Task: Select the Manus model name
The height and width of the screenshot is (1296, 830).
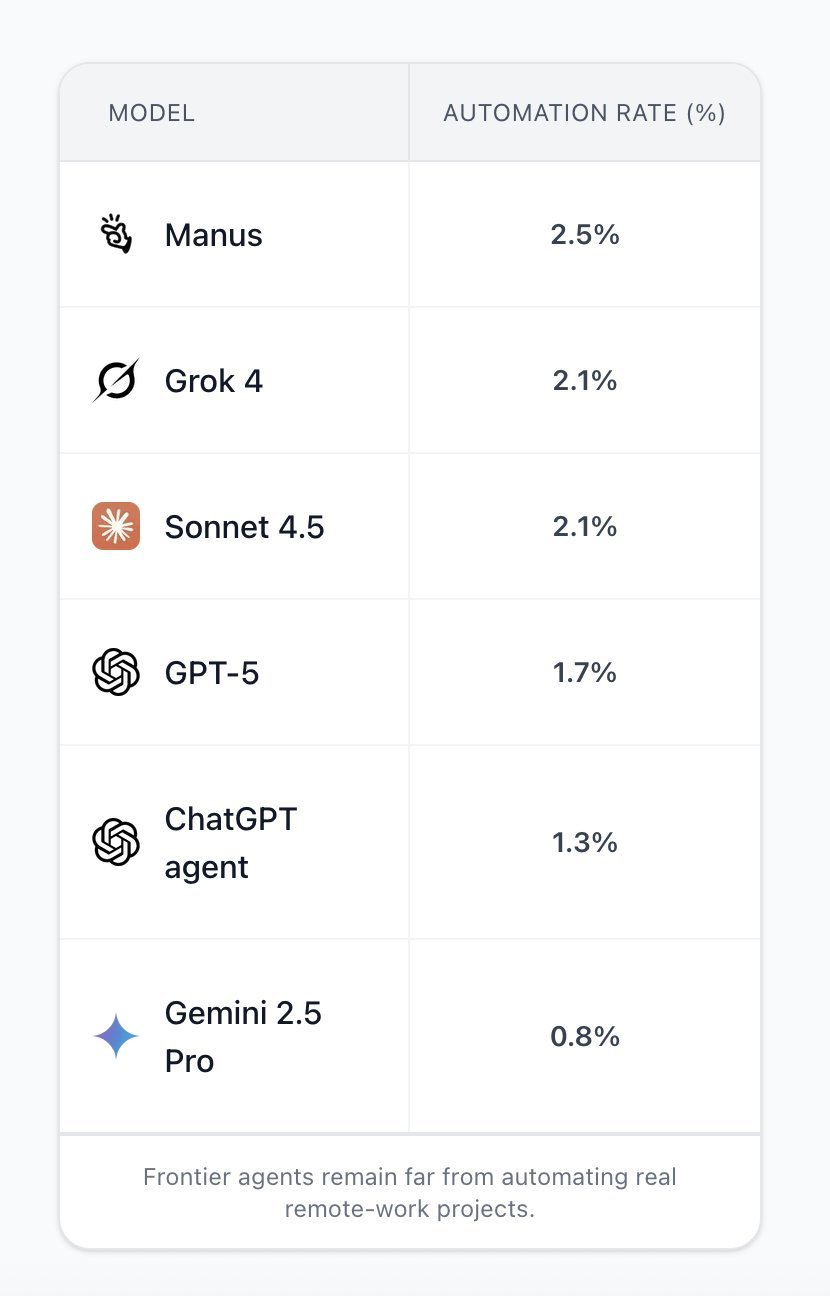Action: [213, 235]
